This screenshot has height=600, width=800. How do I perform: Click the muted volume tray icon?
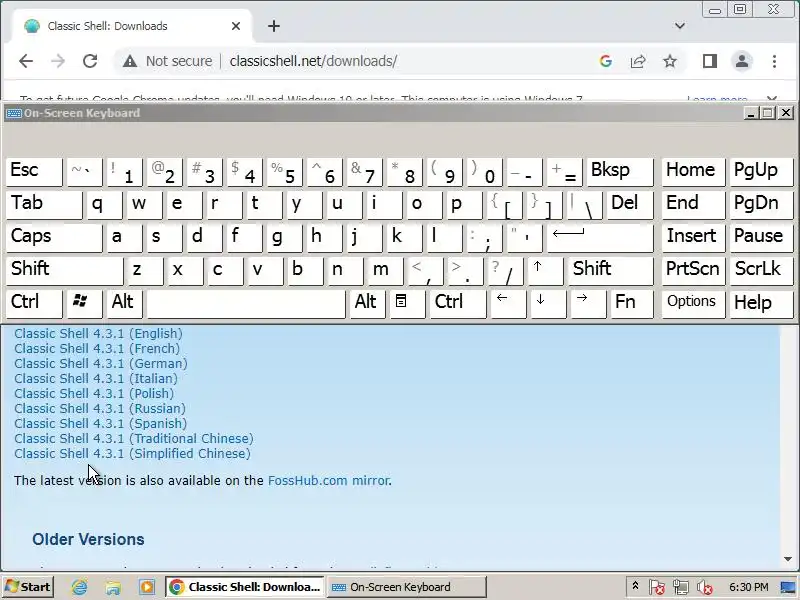click(x=705, y=588)
